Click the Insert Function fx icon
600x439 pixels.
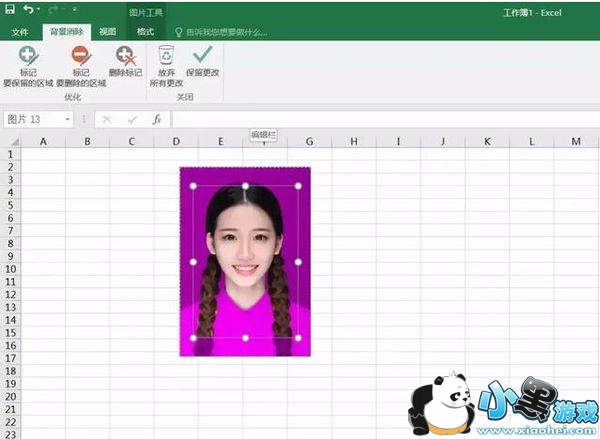pyautogui.click(x=157, y=120)
